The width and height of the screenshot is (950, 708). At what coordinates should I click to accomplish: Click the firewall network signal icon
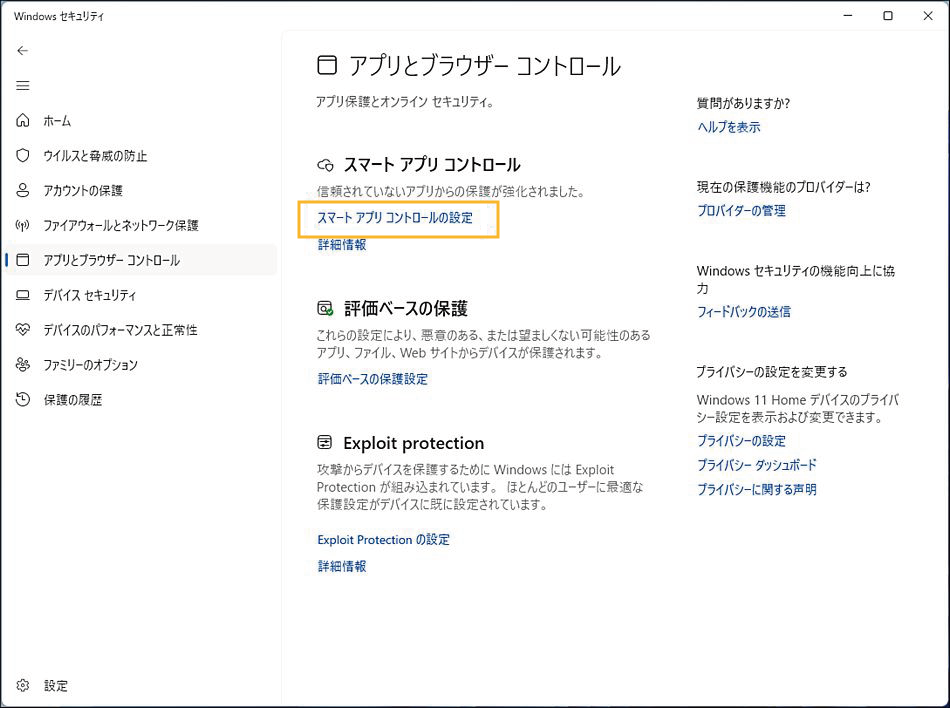23,225
